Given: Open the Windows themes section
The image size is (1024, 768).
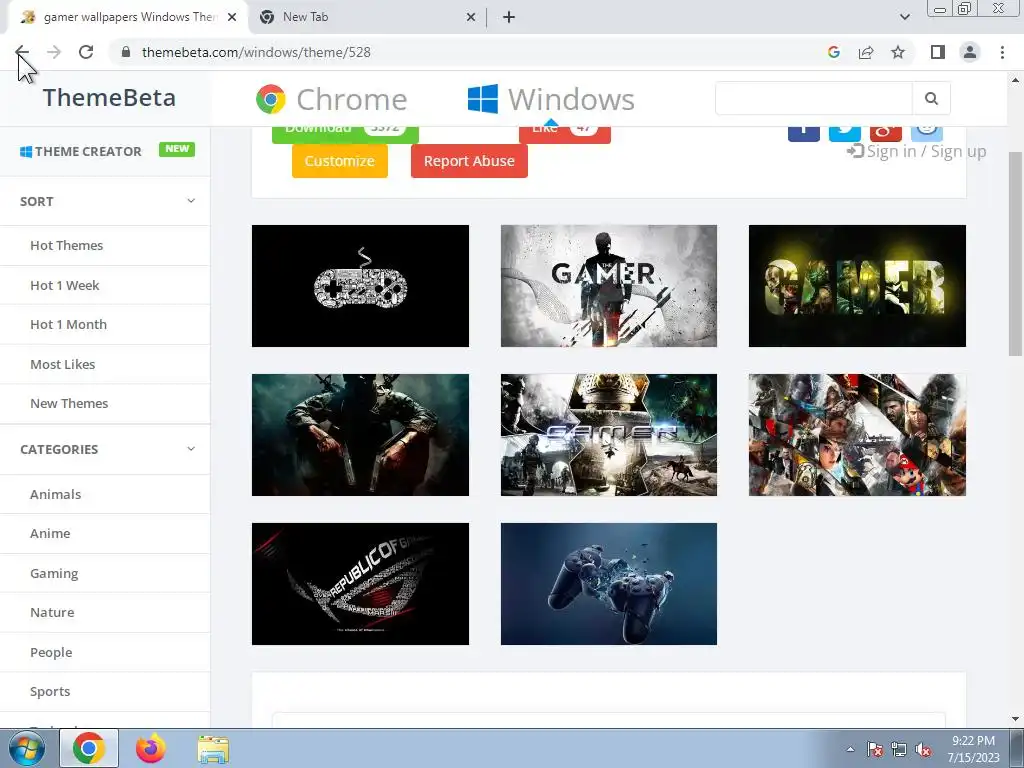Looking at the screenshot, I should click(551, 99).
